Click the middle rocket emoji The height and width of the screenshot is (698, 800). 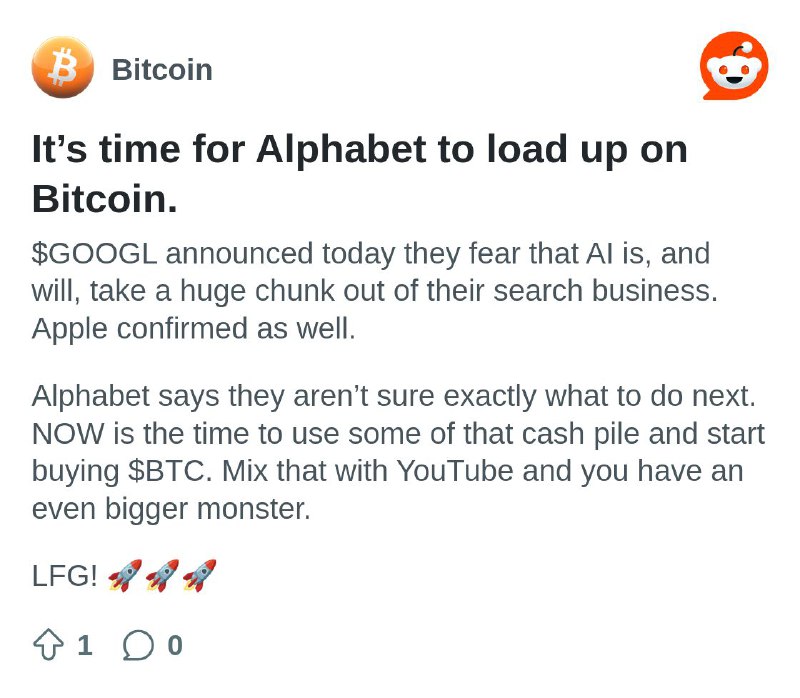pyautogui.click(x=162, y=576)
